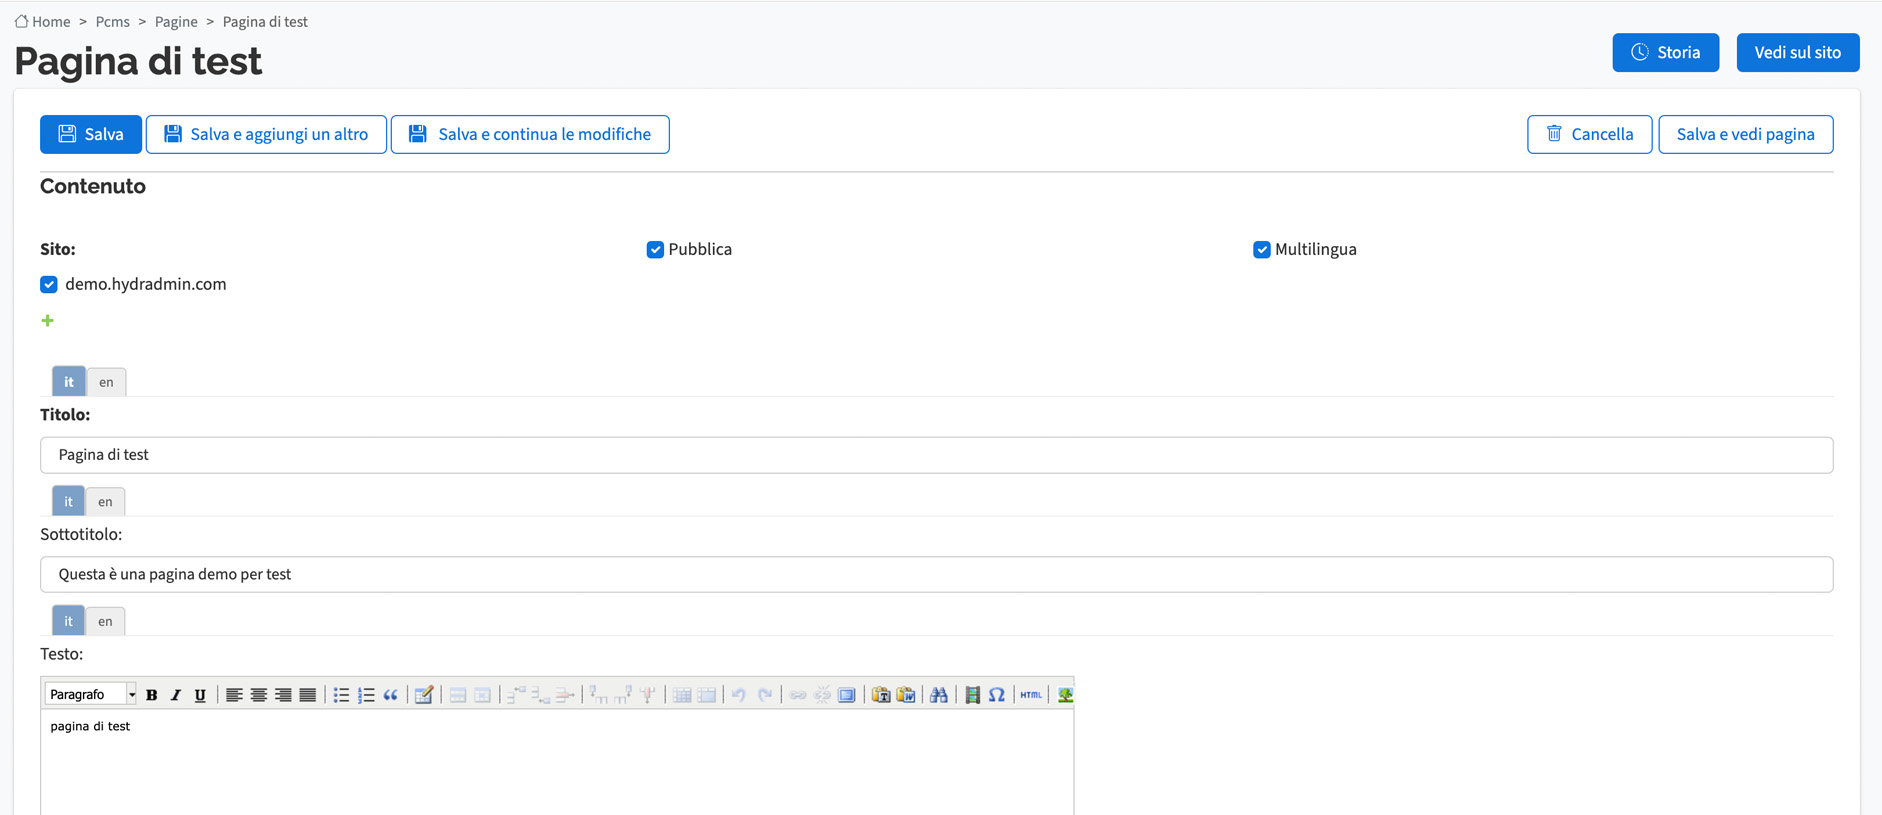Open the Storia history page
This screenshot has width=1882, height=815.
click(1665, 53)
